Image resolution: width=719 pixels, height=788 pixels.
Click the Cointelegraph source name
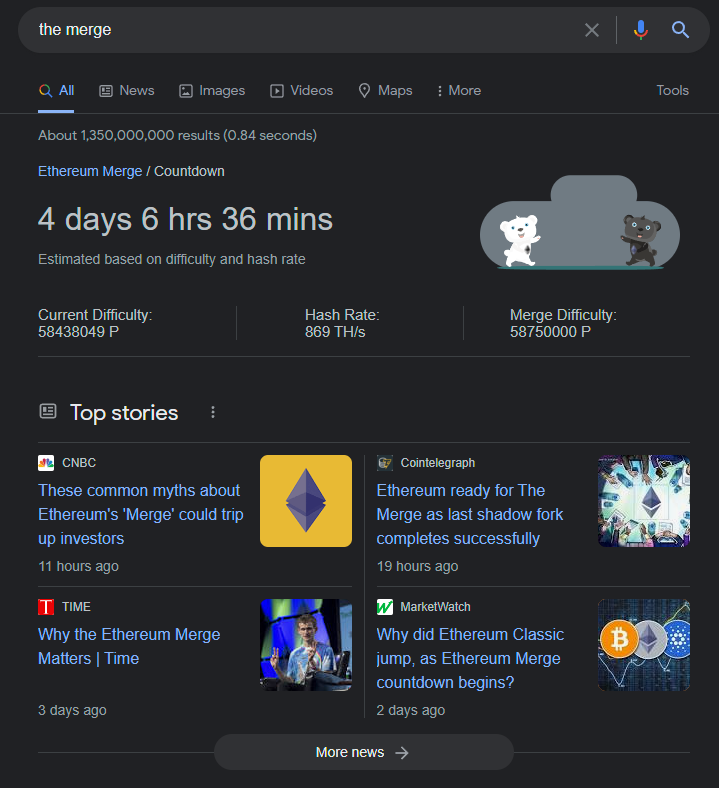tap(438, 463)
